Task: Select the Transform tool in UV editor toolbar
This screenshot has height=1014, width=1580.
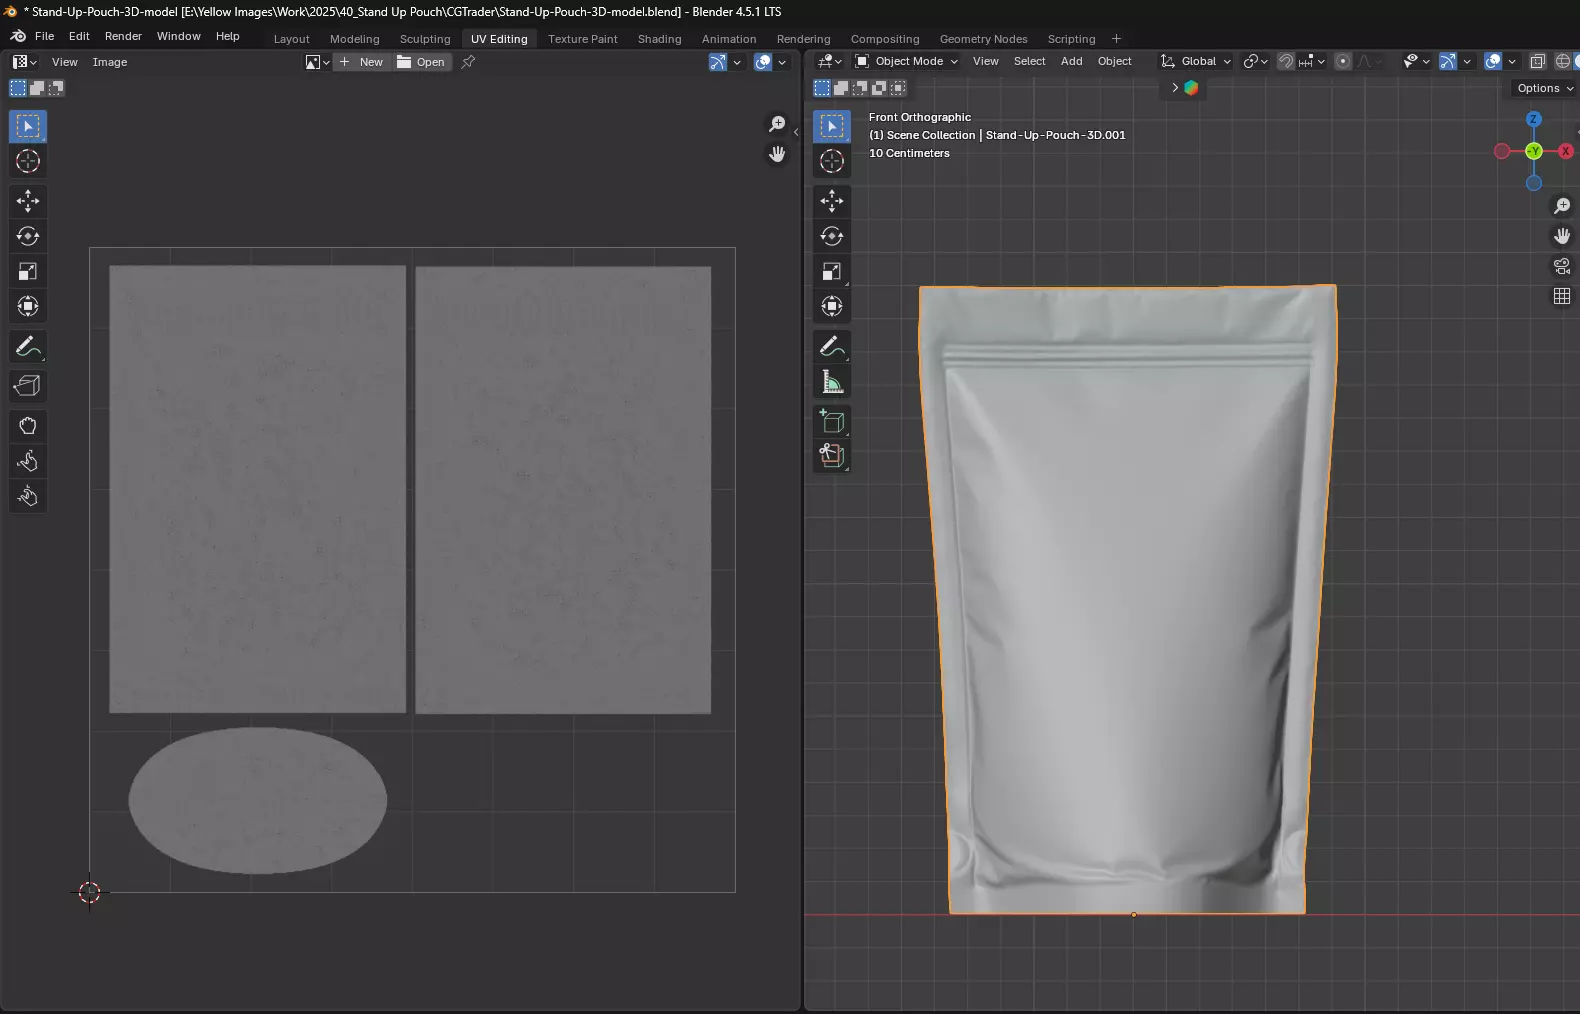Action: [28, 306]
